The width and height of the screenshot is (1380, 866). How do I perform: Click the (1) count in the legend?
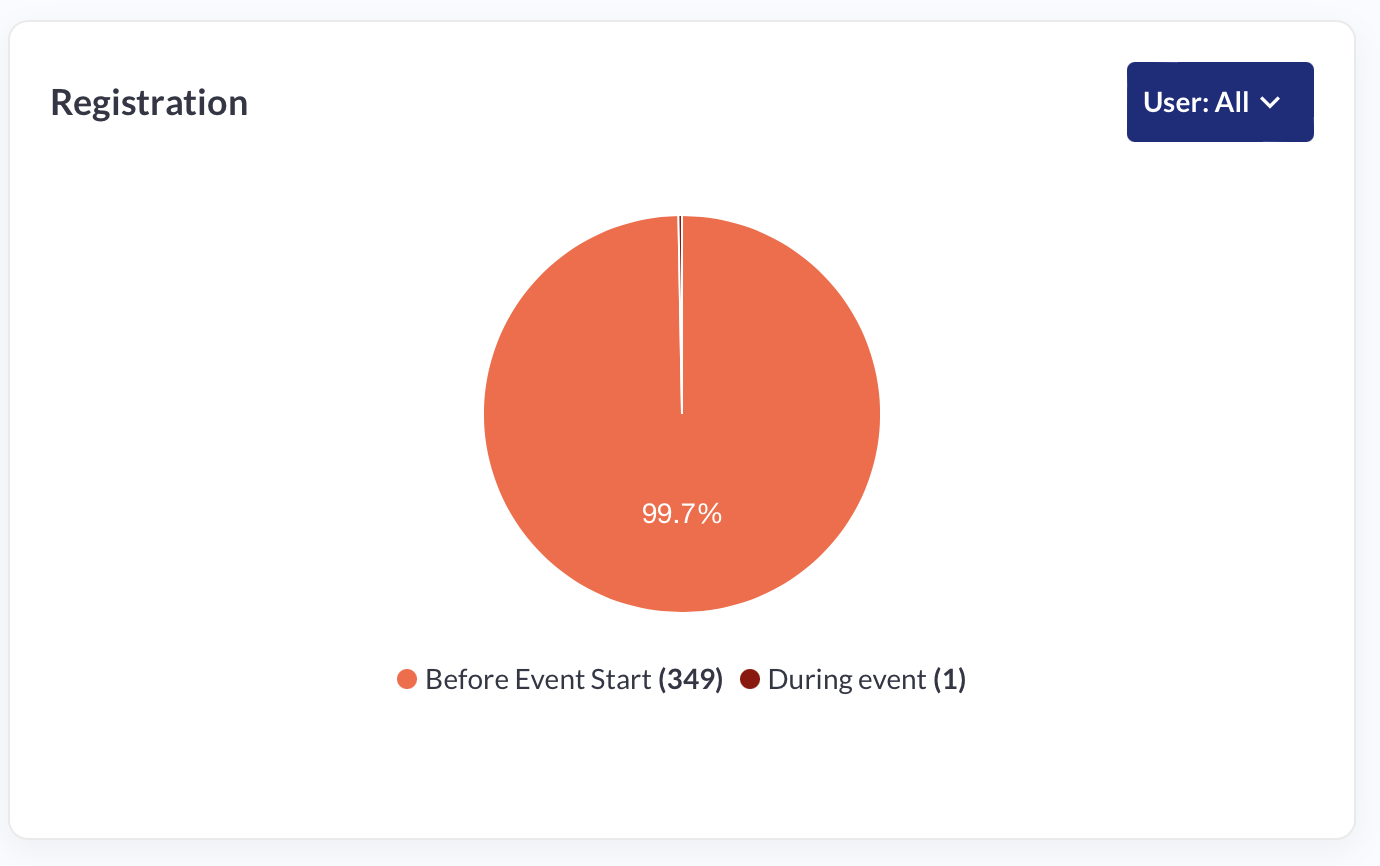point(949,680)
